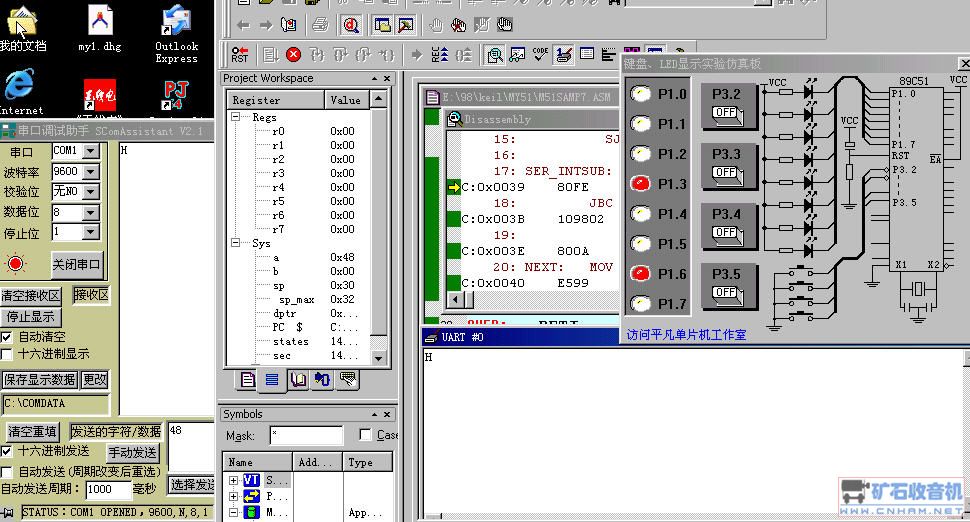970x522 pixels.
Task: Click the Disassembly window toolbar icon
Action: coord(494,55)
